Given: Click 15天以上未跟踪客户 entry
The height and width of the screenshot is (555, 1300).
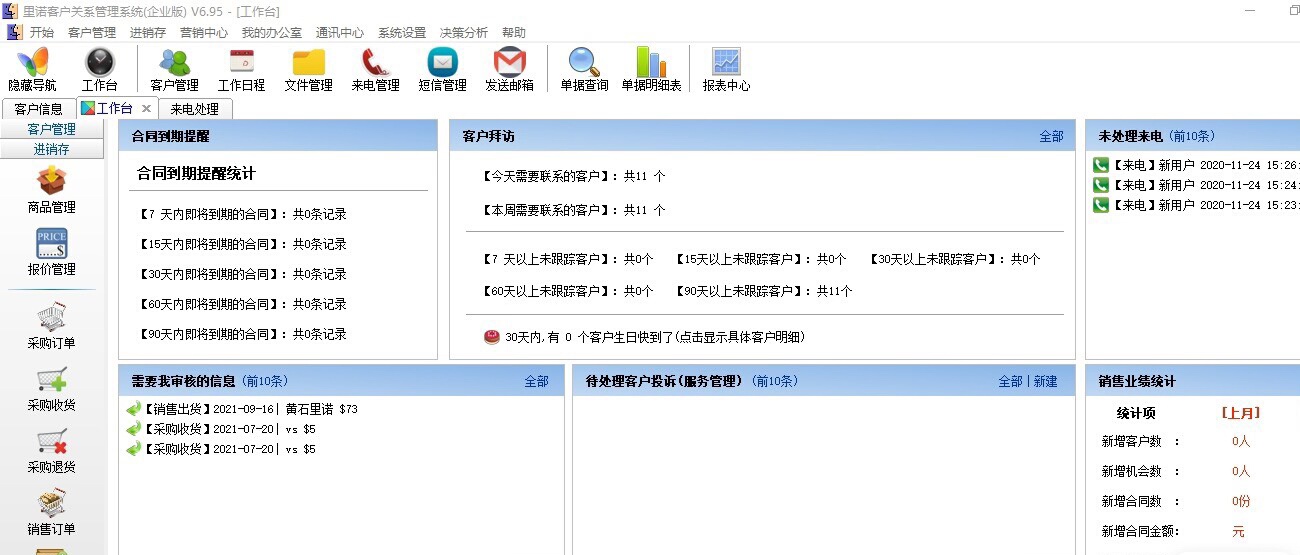Looking at the screenshot, I should 760,259.
